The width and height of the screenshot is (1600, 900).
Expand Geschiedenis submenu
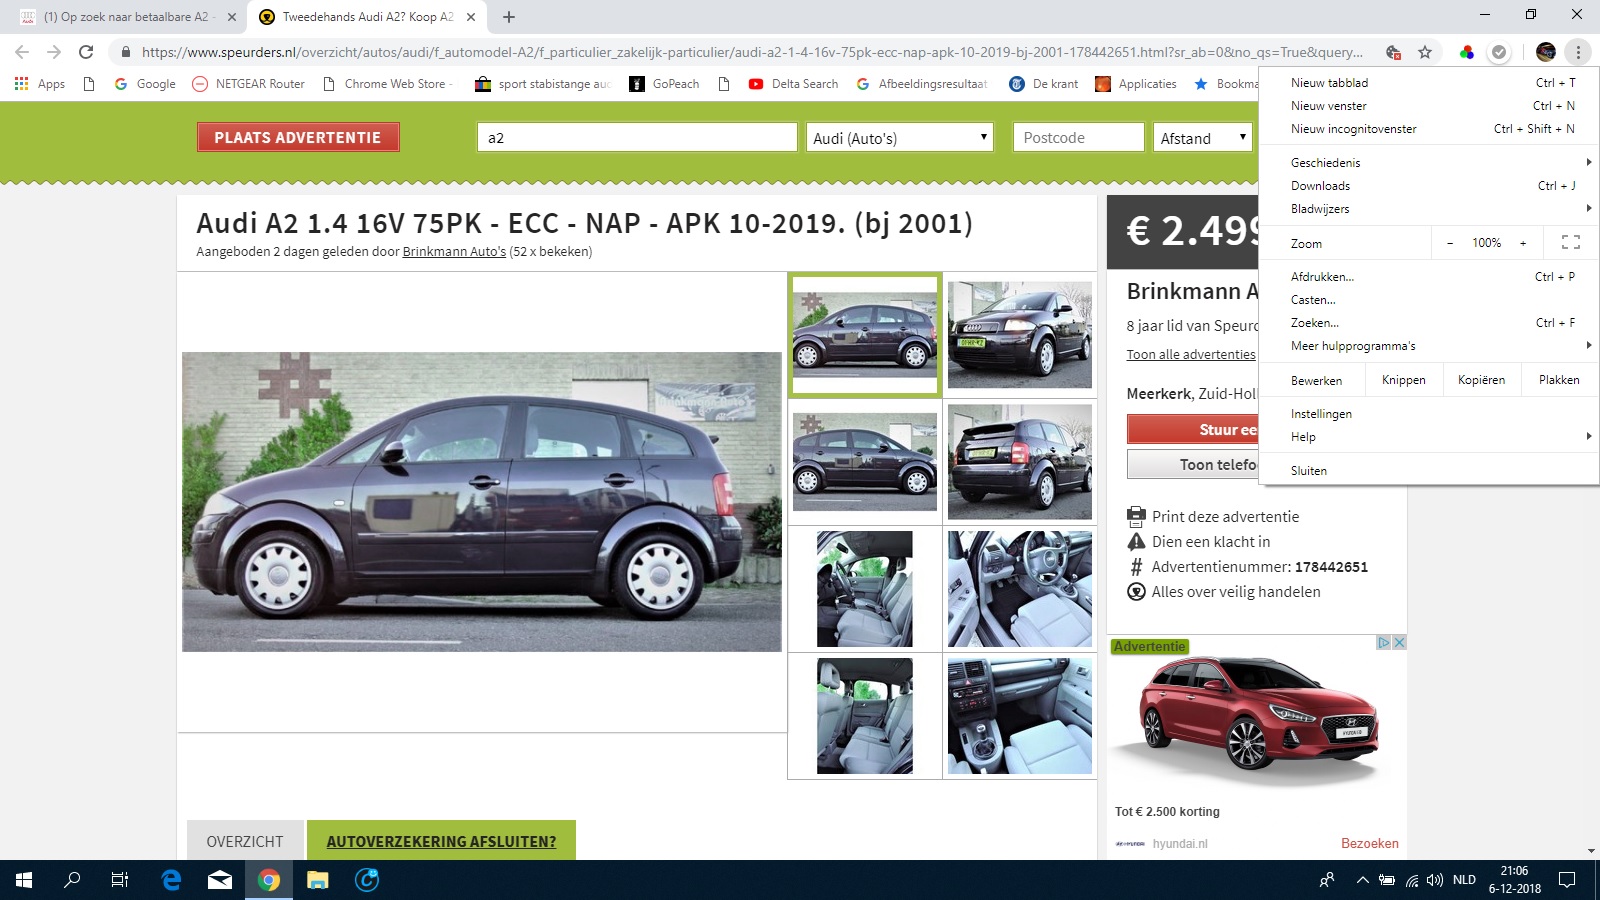coord(1430,162)
